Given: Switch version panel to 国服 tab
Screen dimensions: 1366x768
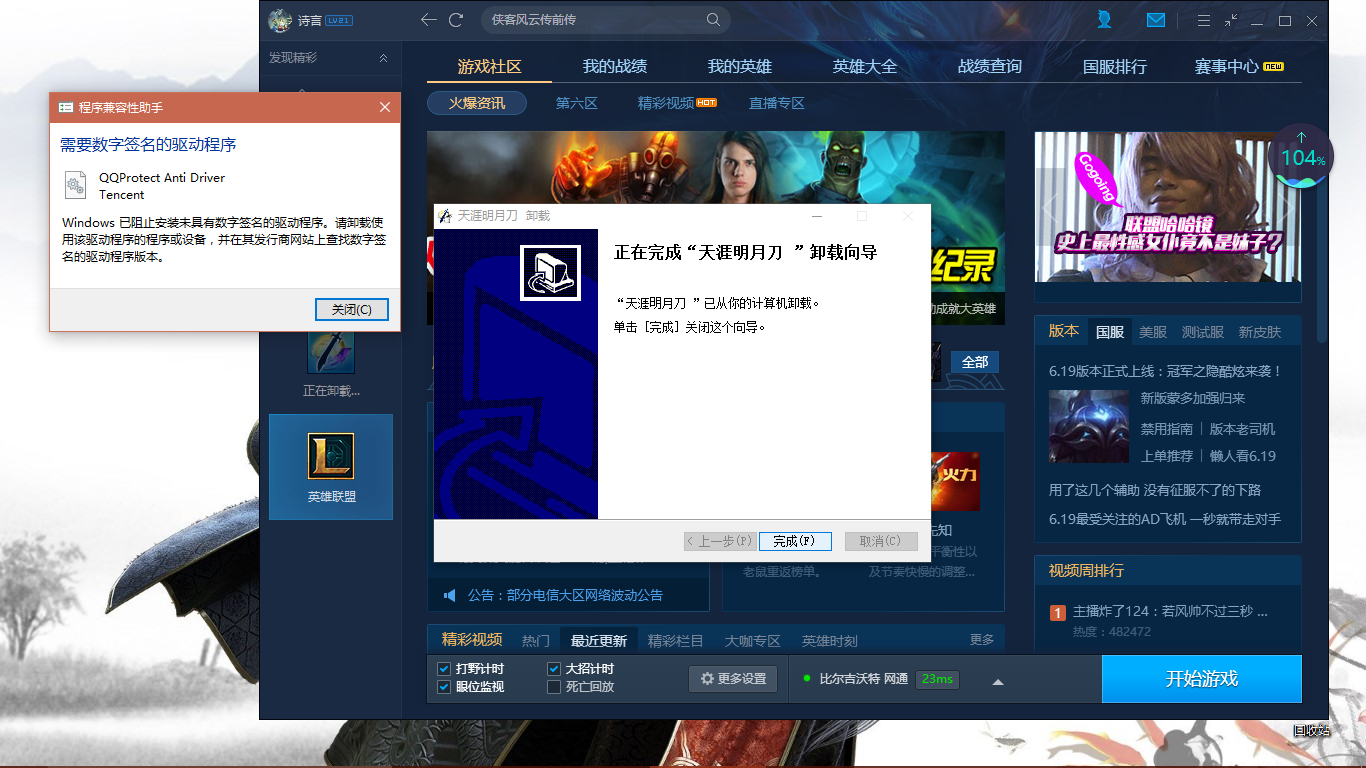Looking at the screenshot, I should point(1110,332).
